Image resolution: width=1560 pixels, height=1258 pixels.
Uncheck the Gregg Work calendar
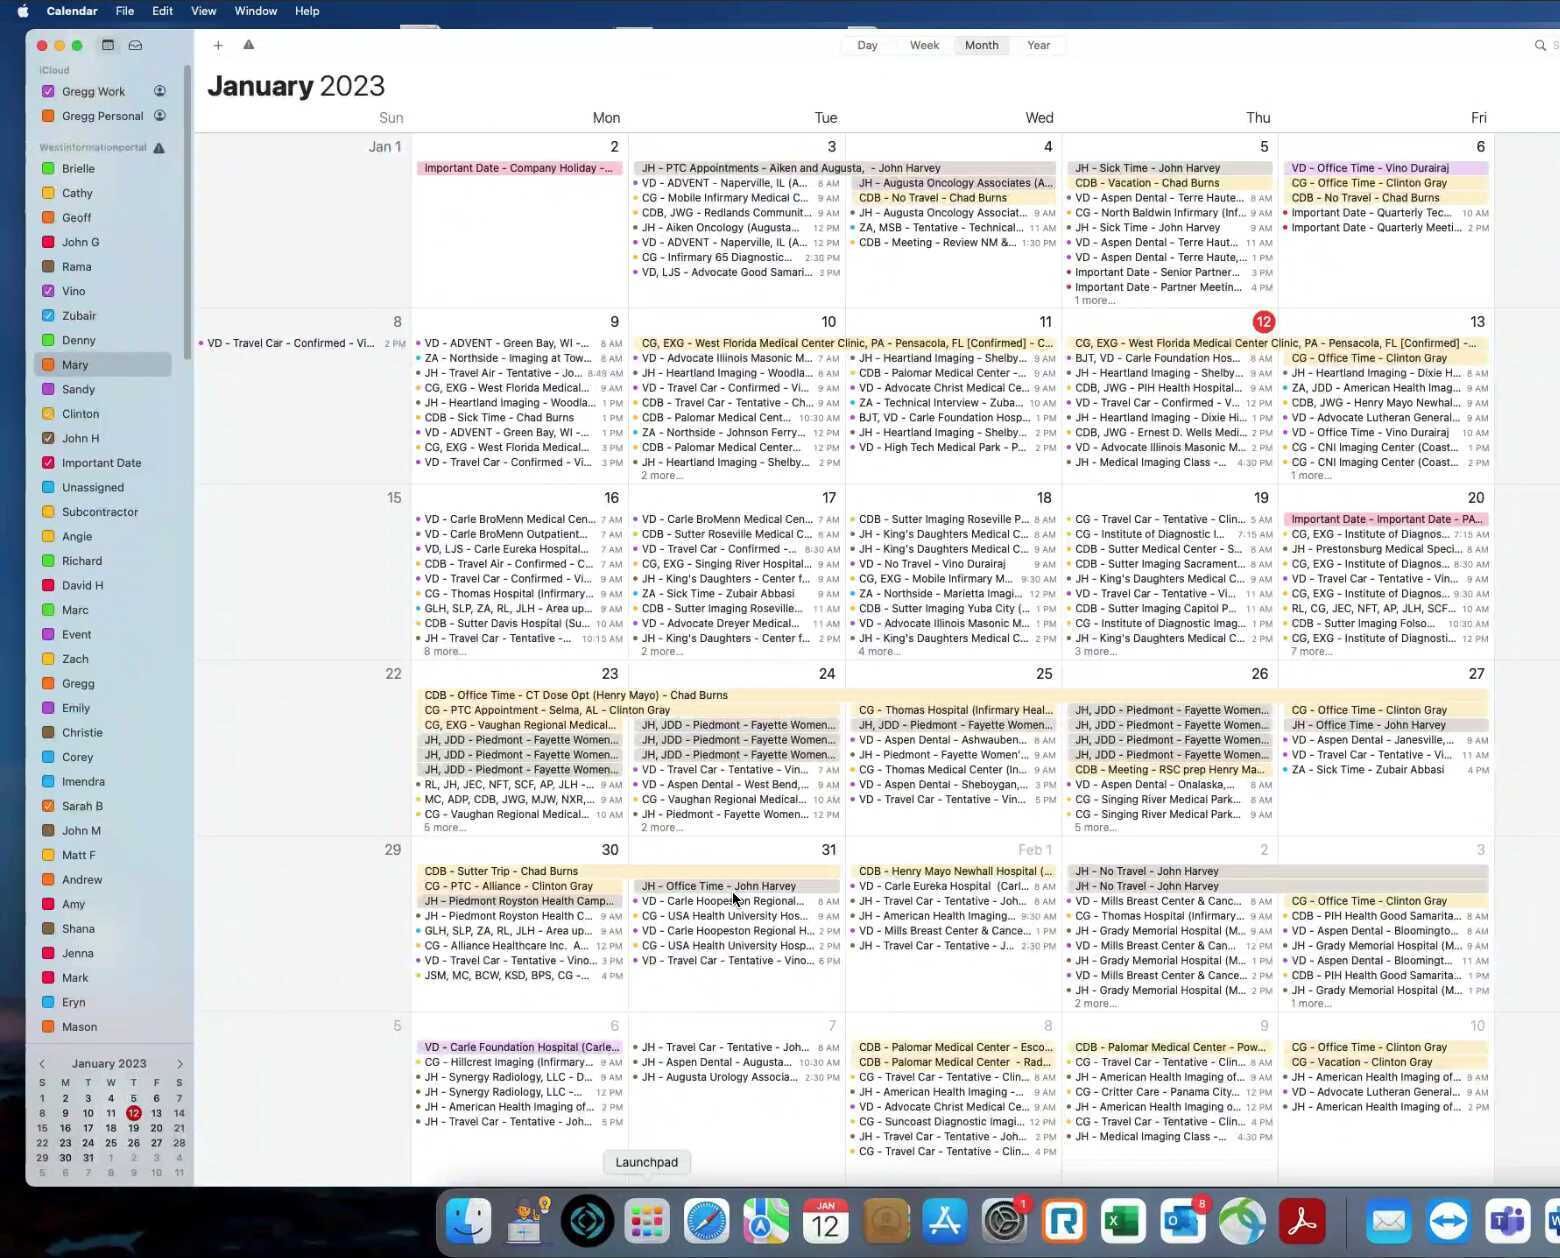click(47, 90)
